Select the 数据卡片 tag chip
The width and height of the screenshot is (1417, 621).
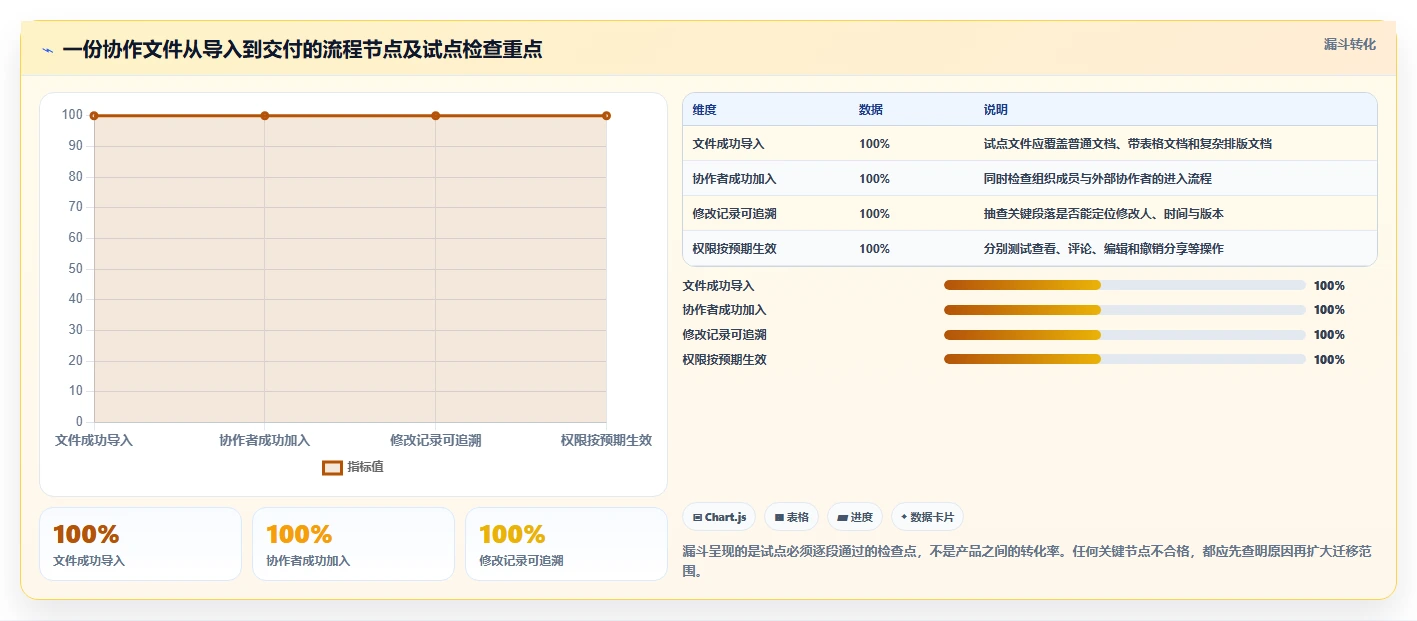pos(927,517)
